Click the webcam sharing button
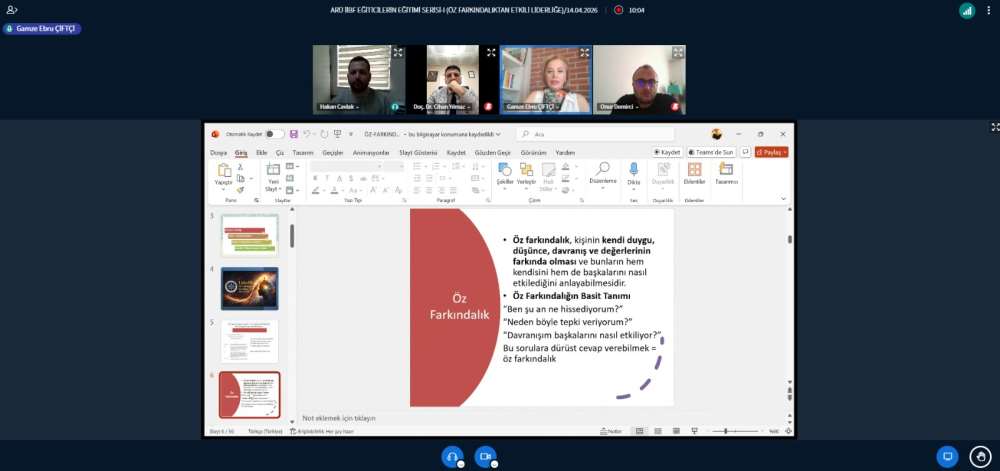The width and height of the screenshot is (1000, 471). coord(485,456)
